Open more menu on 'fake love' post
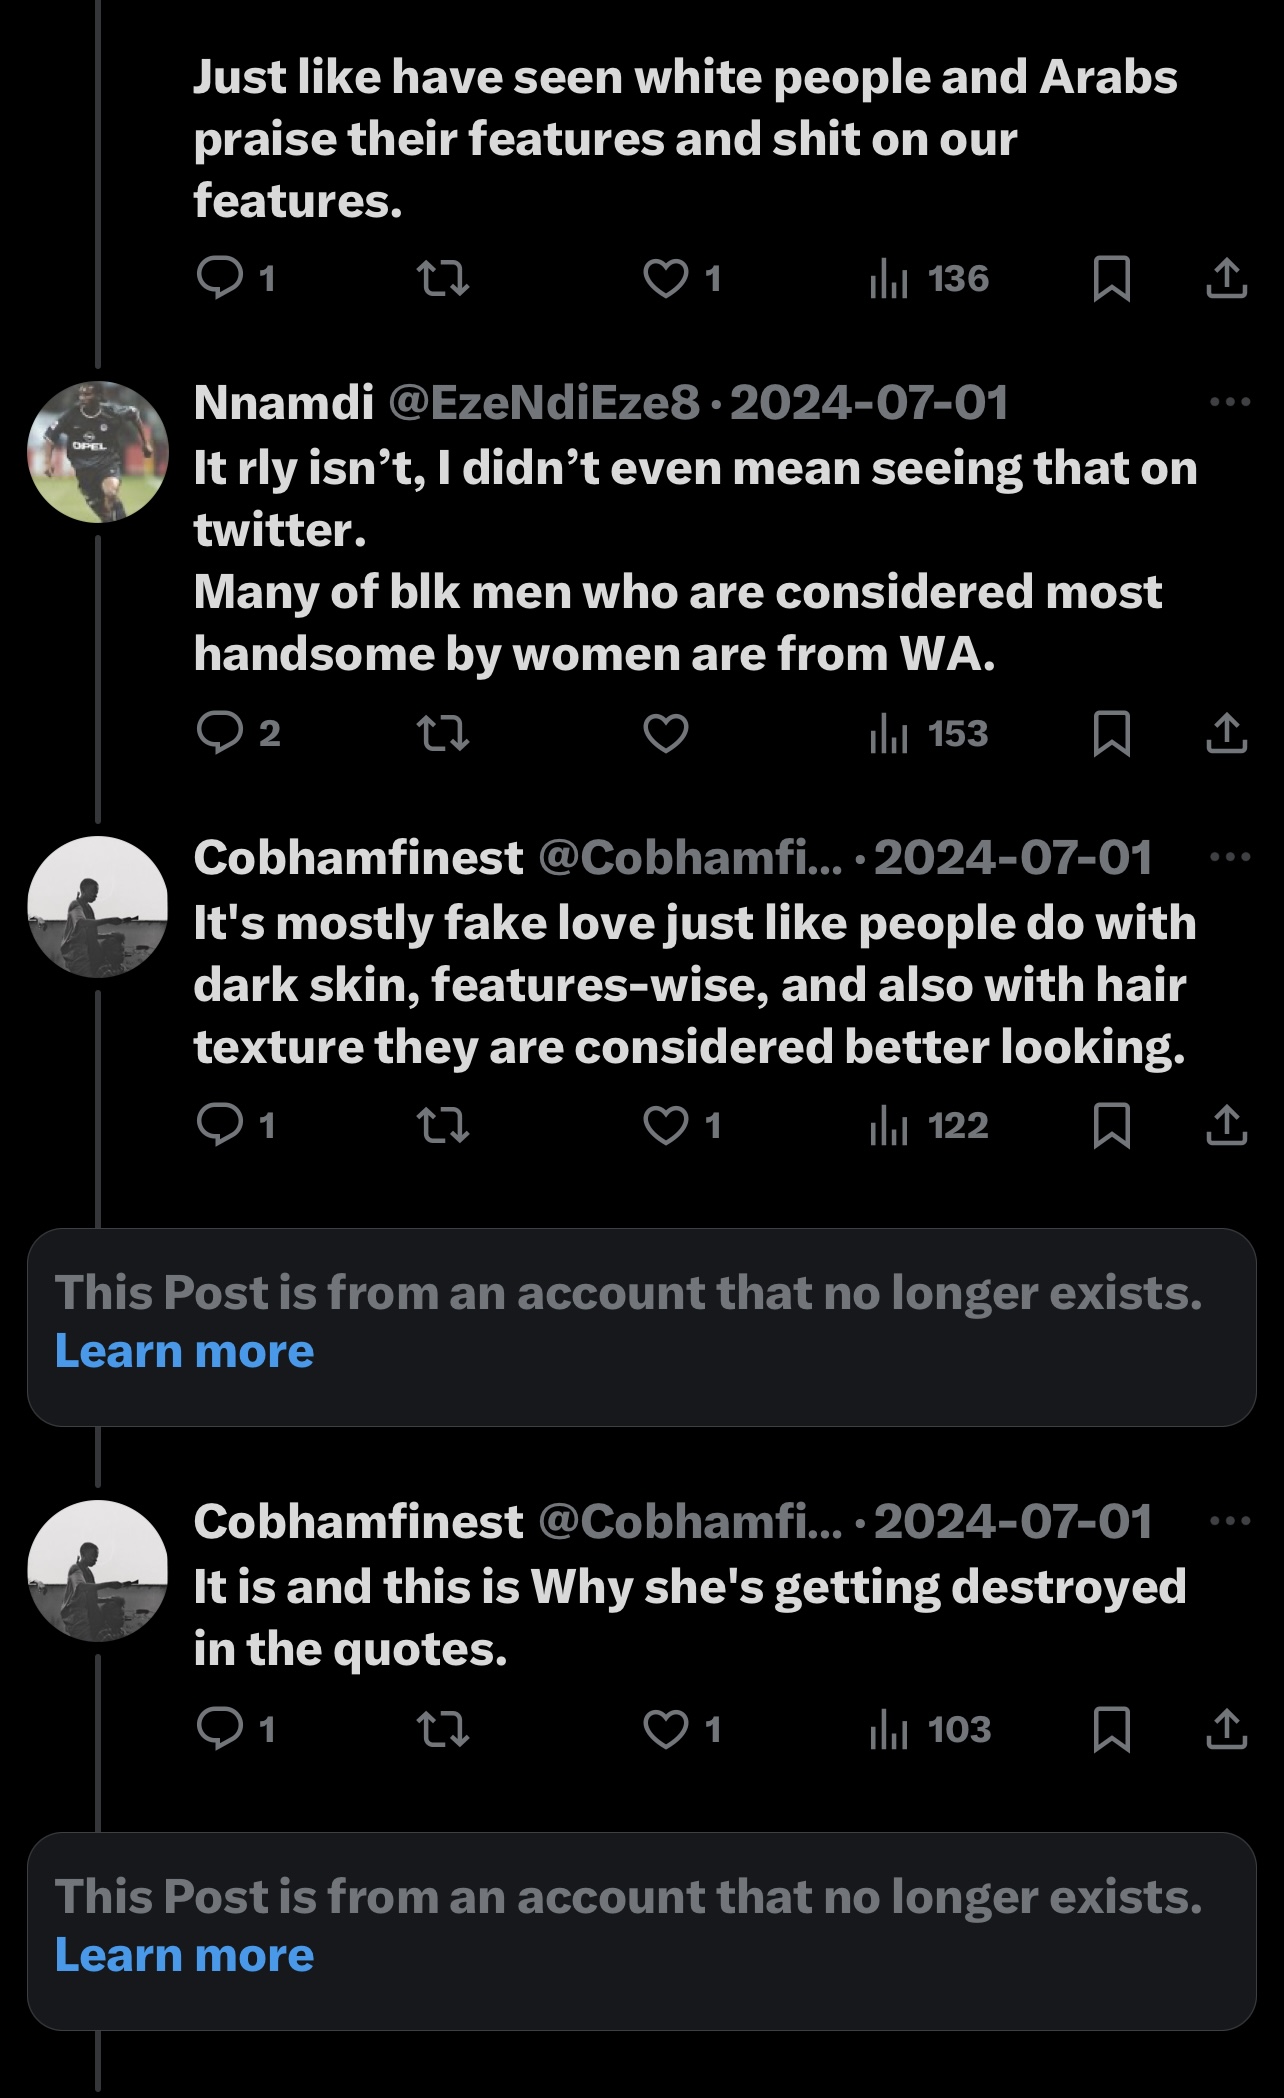The height and width of the screenshot is (2098, 1284). [x=1229, y=857]
